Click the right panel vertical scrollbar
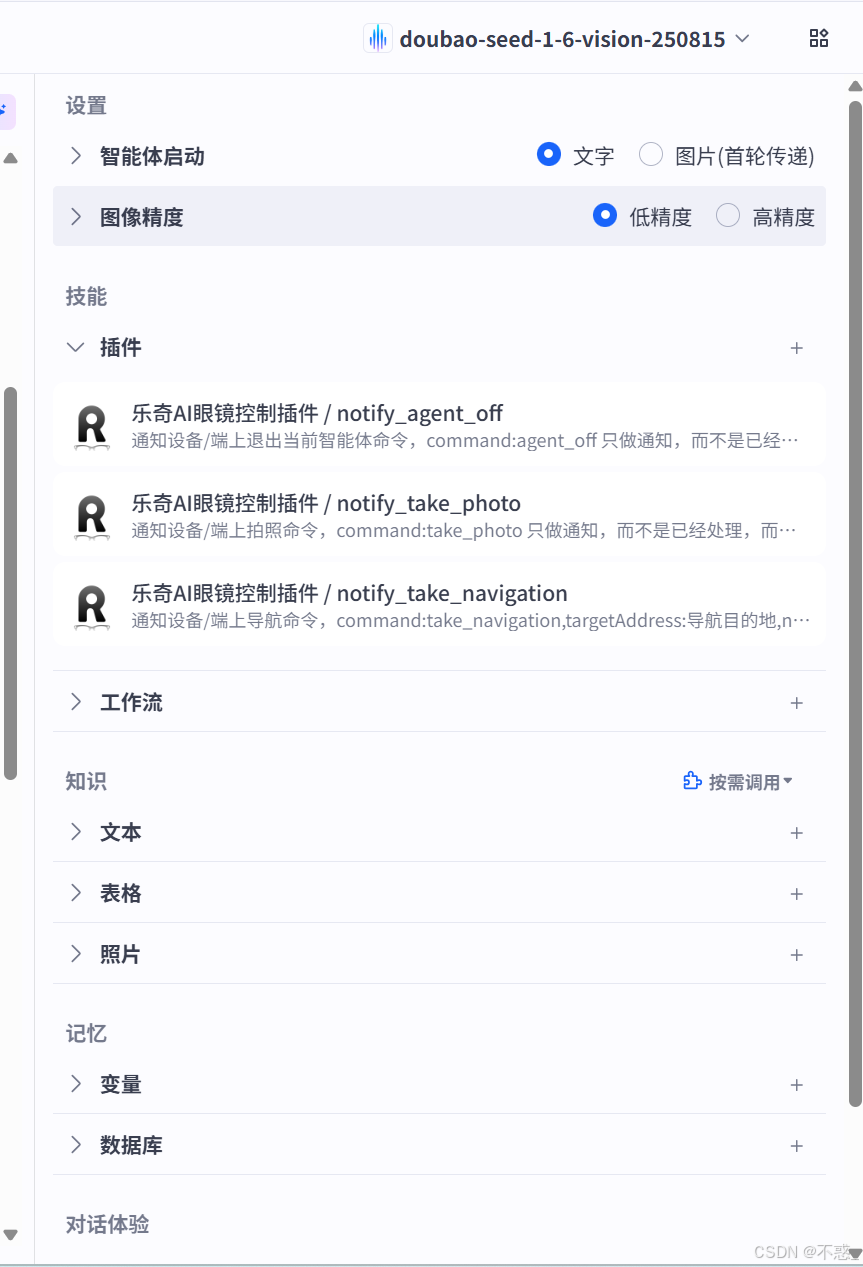863x1267 pixels. 855,604
